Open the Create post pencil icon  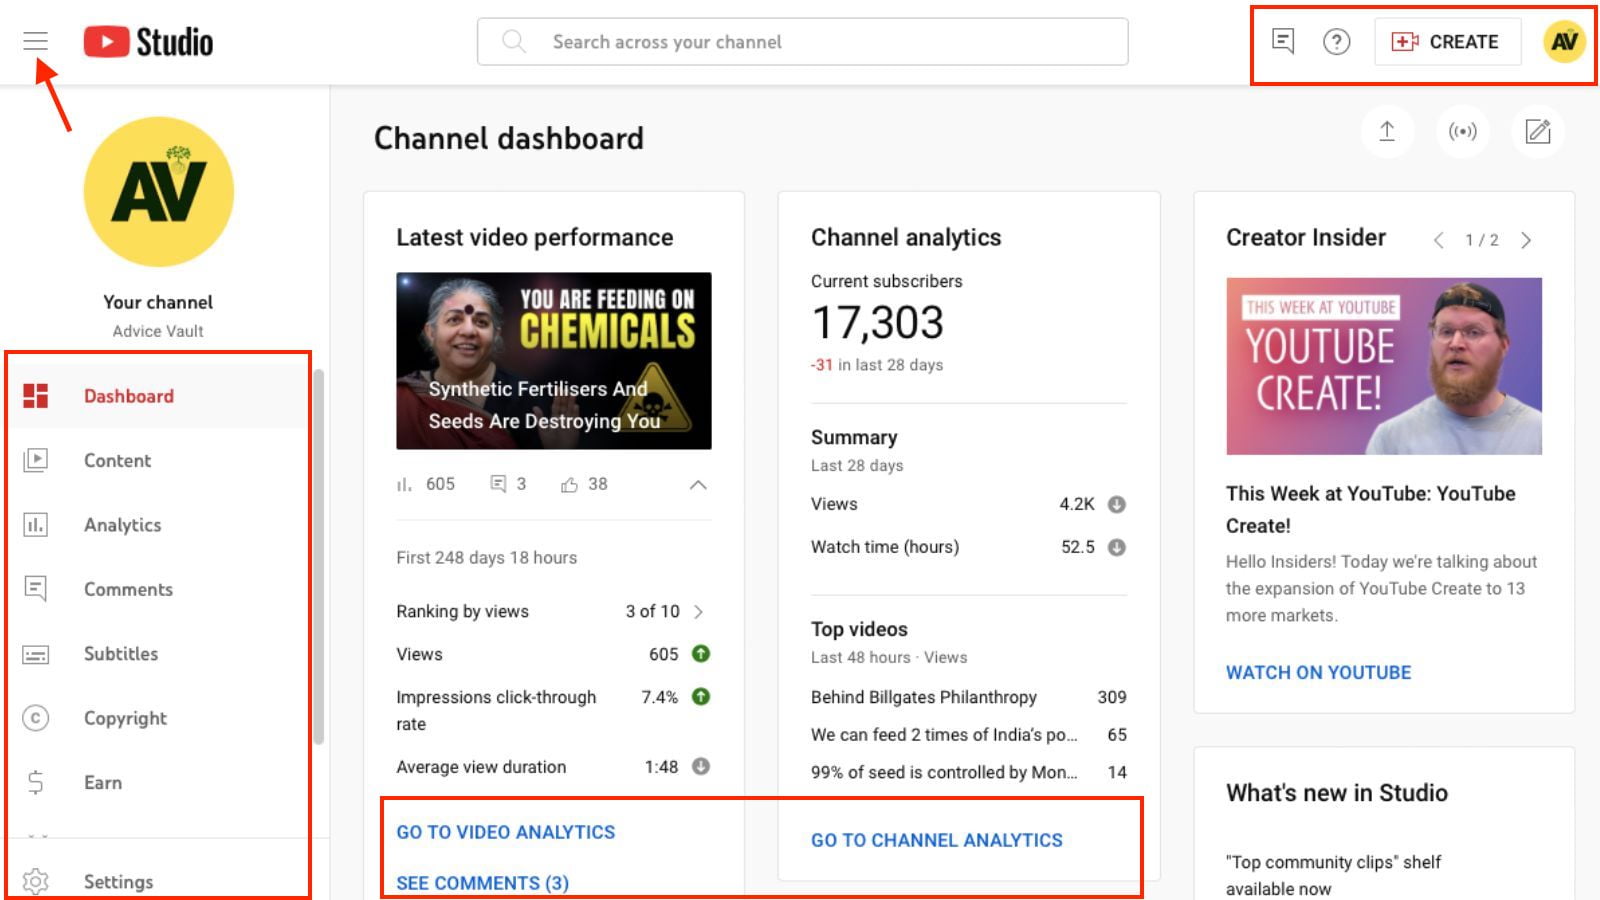click(1537, 131)
